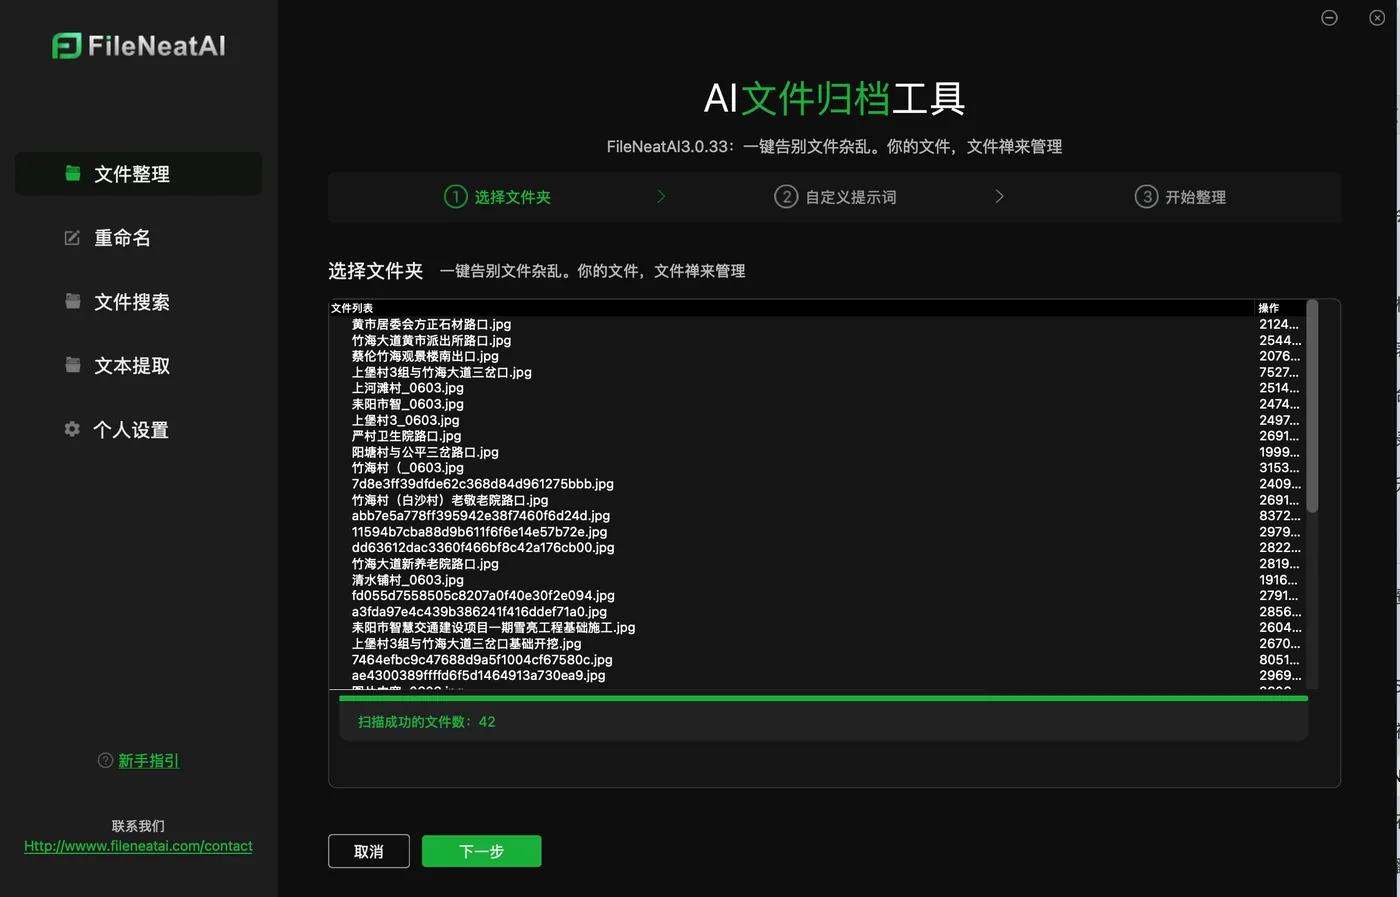Minimize the FileNeatAI window
The height and width of the screenshot is (897, 1400).
[1329, 18]
